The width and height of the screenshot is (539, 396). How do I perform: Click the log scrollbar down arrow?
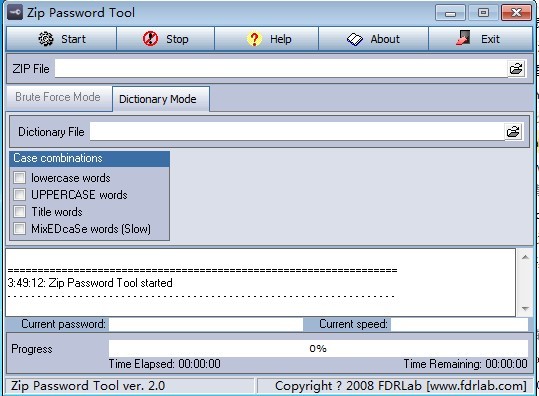525,308
